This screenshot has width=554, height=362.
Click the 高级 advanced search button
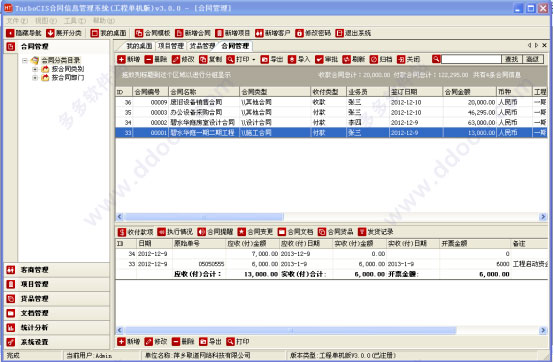533,59
